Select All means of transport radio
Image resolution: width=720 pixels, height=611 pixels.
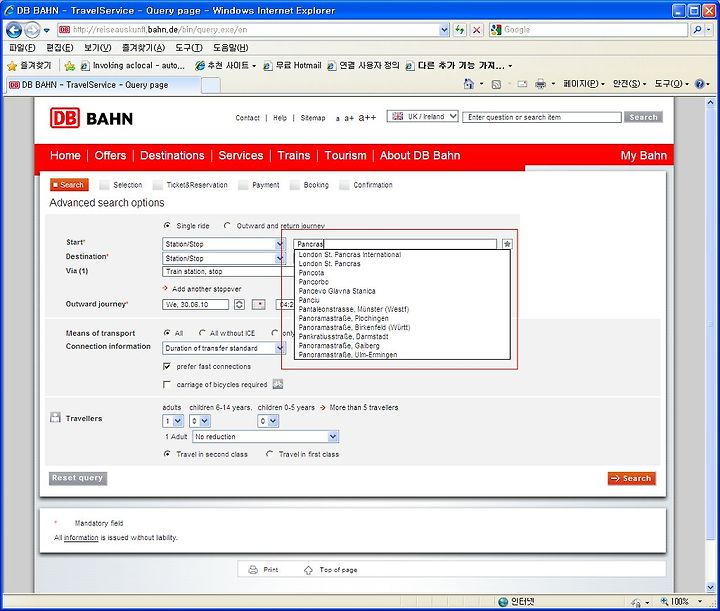click(167, 333)
